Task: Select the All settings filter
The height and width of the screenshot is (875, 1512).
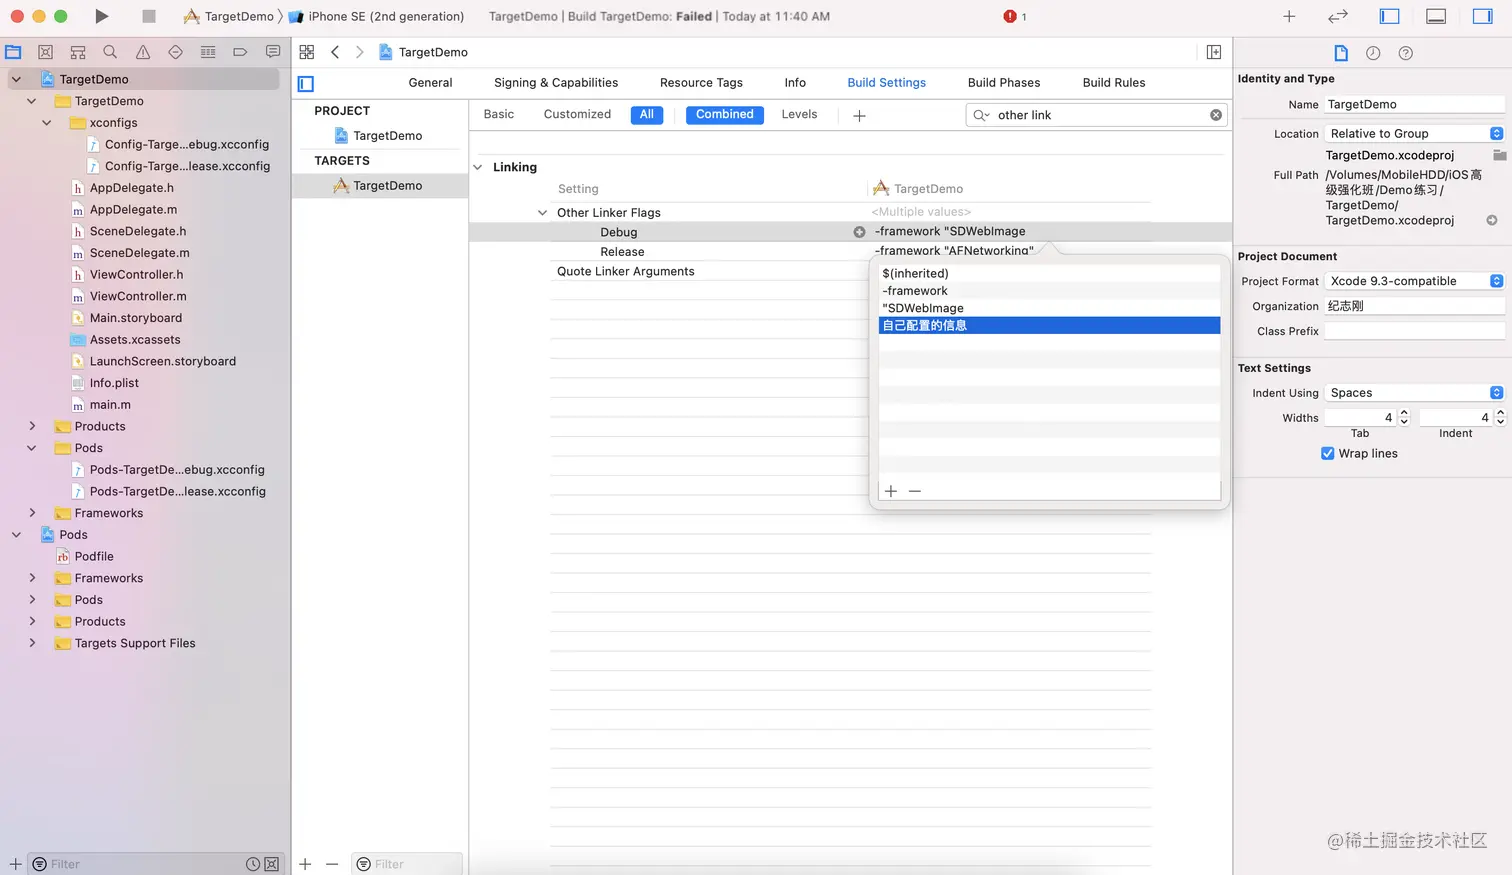Action: (647, 115)
